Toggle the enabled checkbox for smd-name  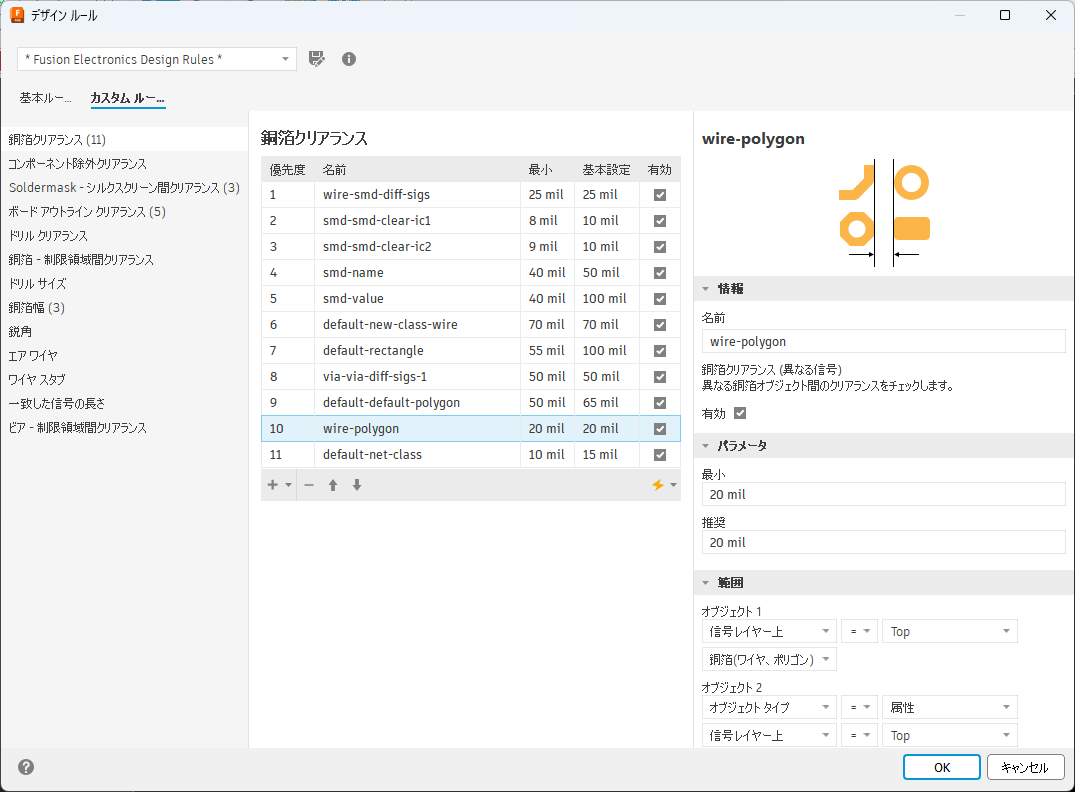660,273
